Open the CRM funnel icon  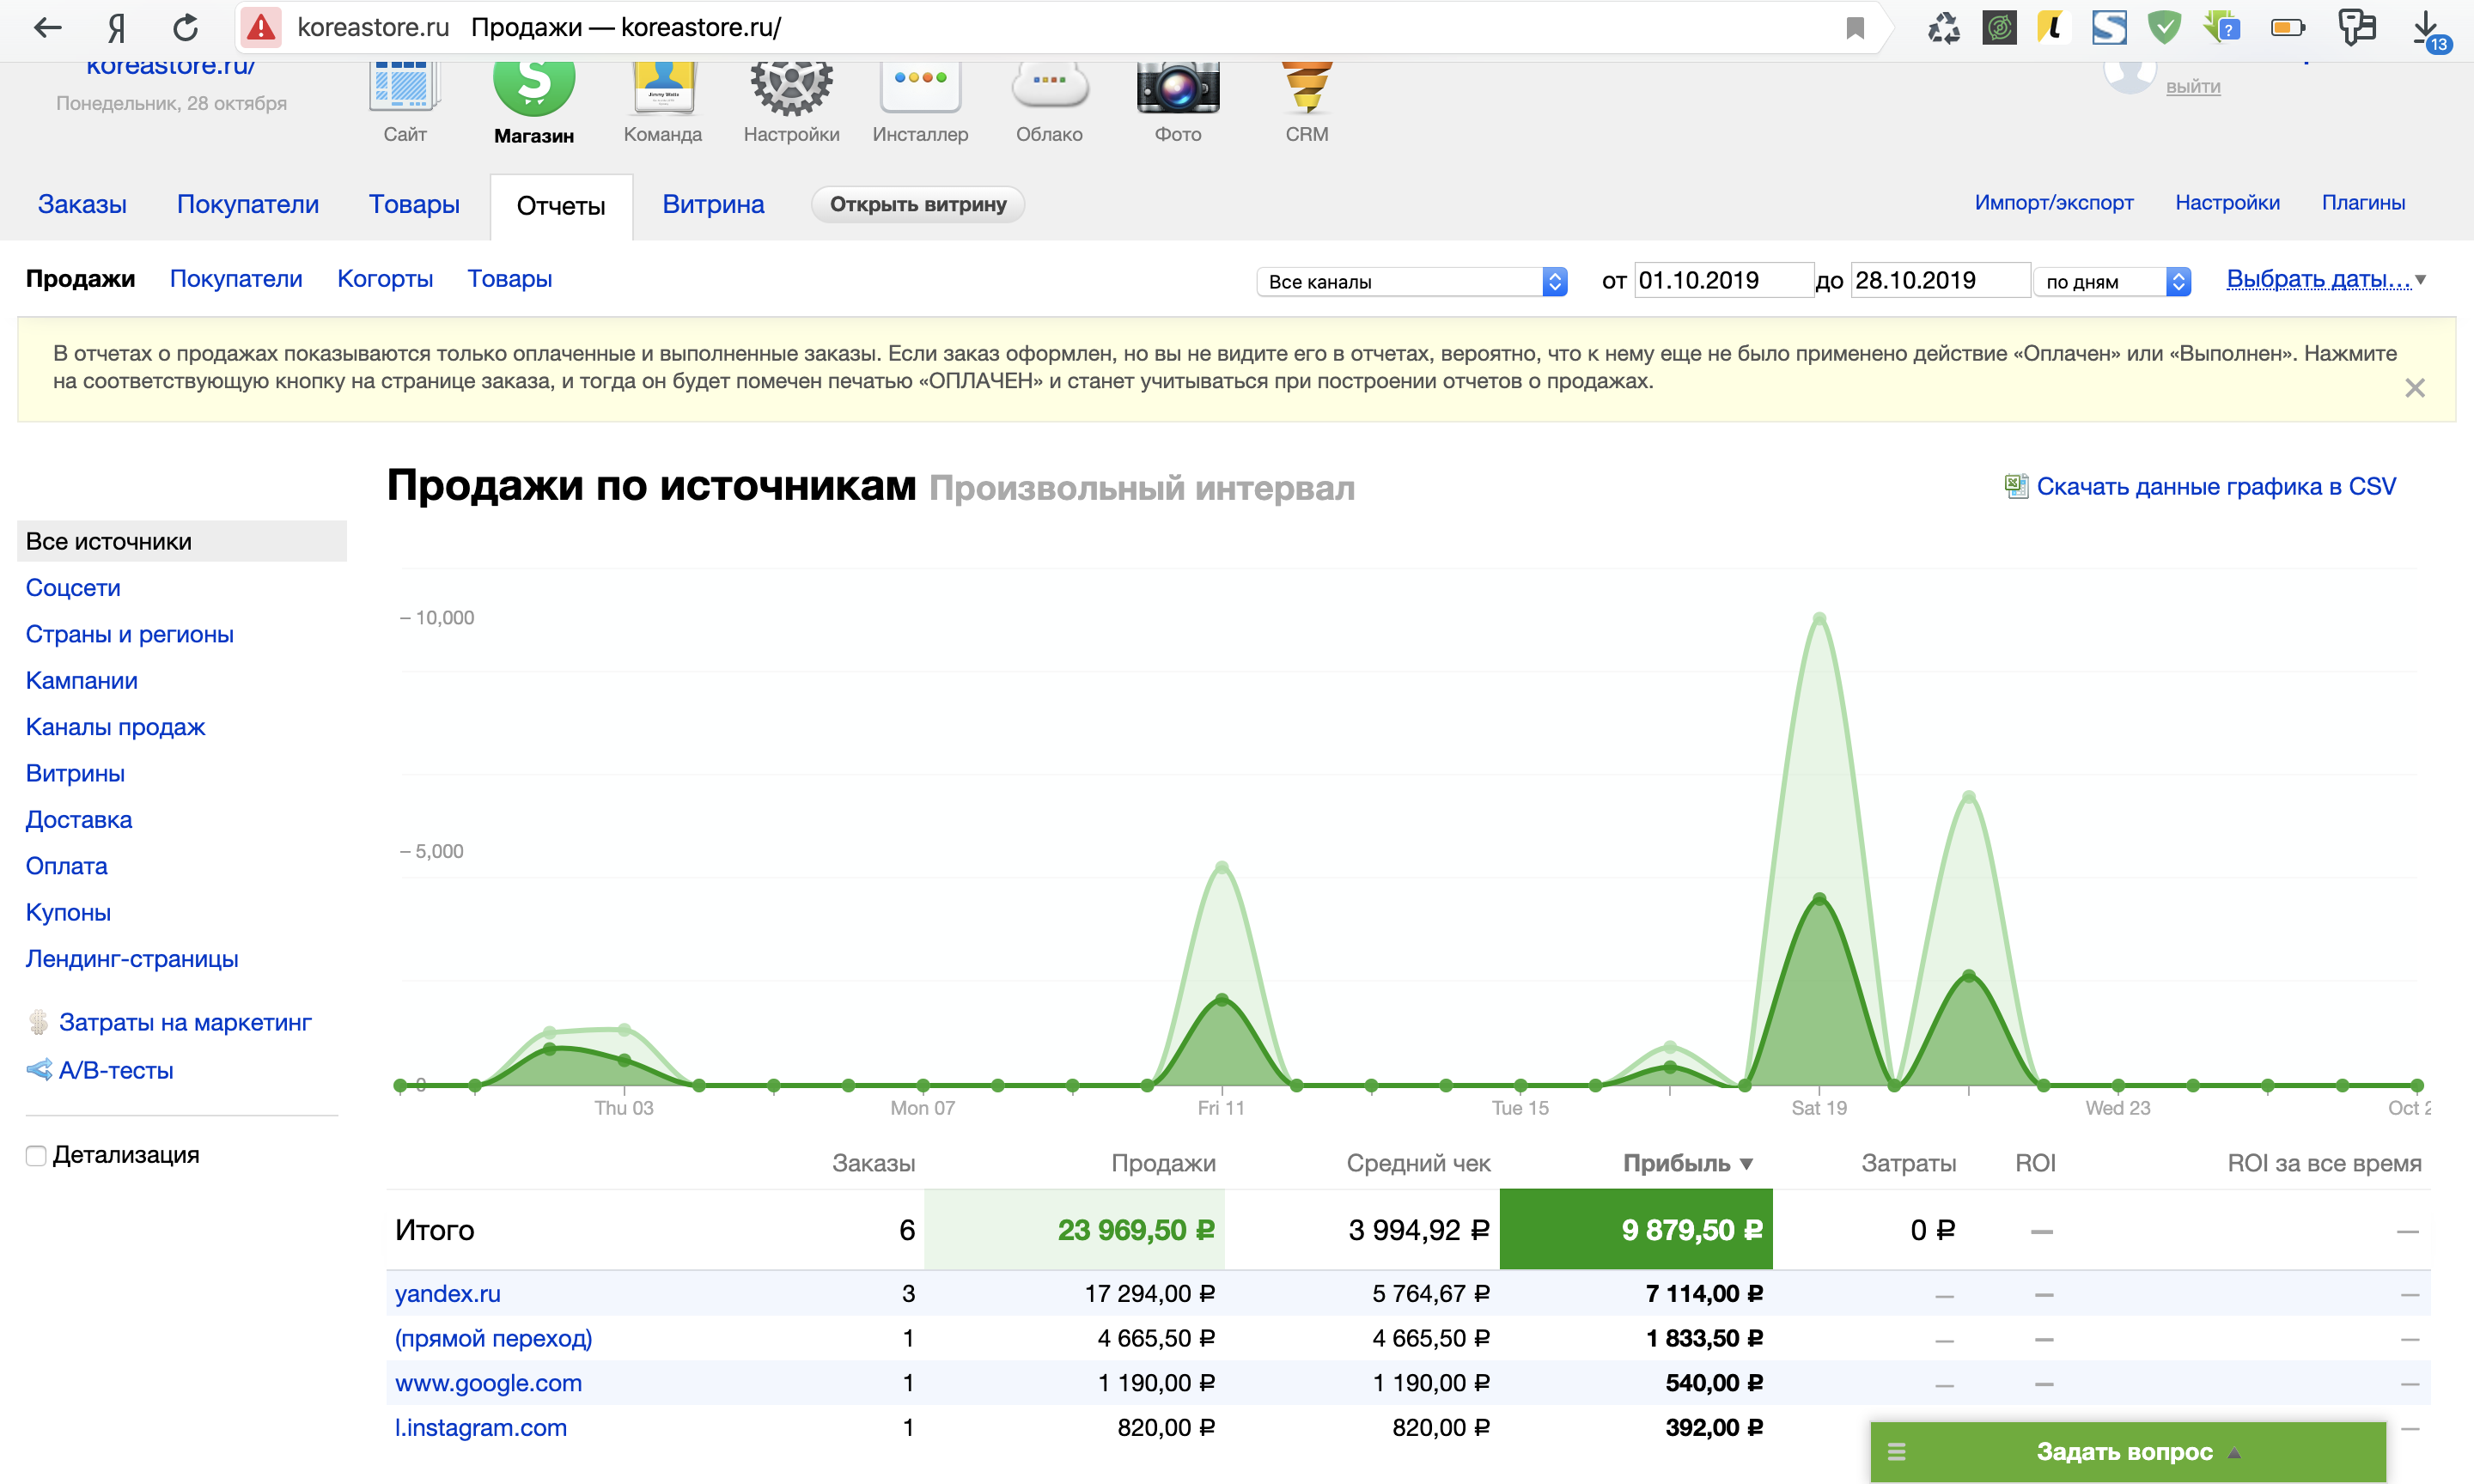(x=1306, y=88)
